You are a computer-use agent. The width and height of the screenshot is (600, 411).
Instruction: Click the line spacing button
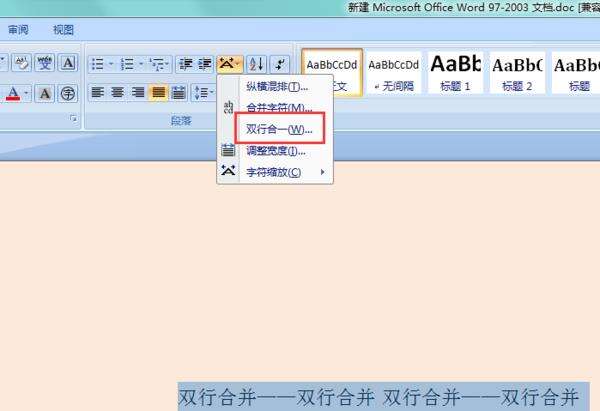click(x=203, y=93)
